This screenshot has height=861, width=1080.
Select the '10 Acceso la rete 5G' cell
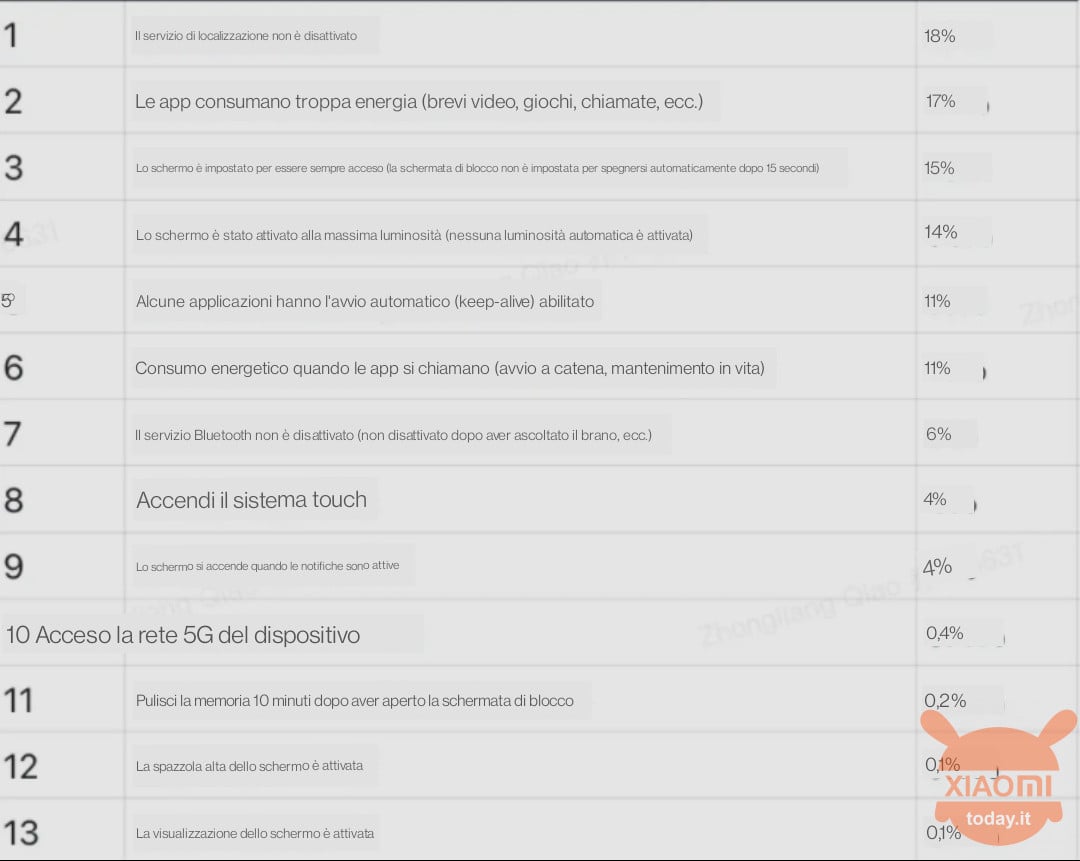[x=183, y=634]
